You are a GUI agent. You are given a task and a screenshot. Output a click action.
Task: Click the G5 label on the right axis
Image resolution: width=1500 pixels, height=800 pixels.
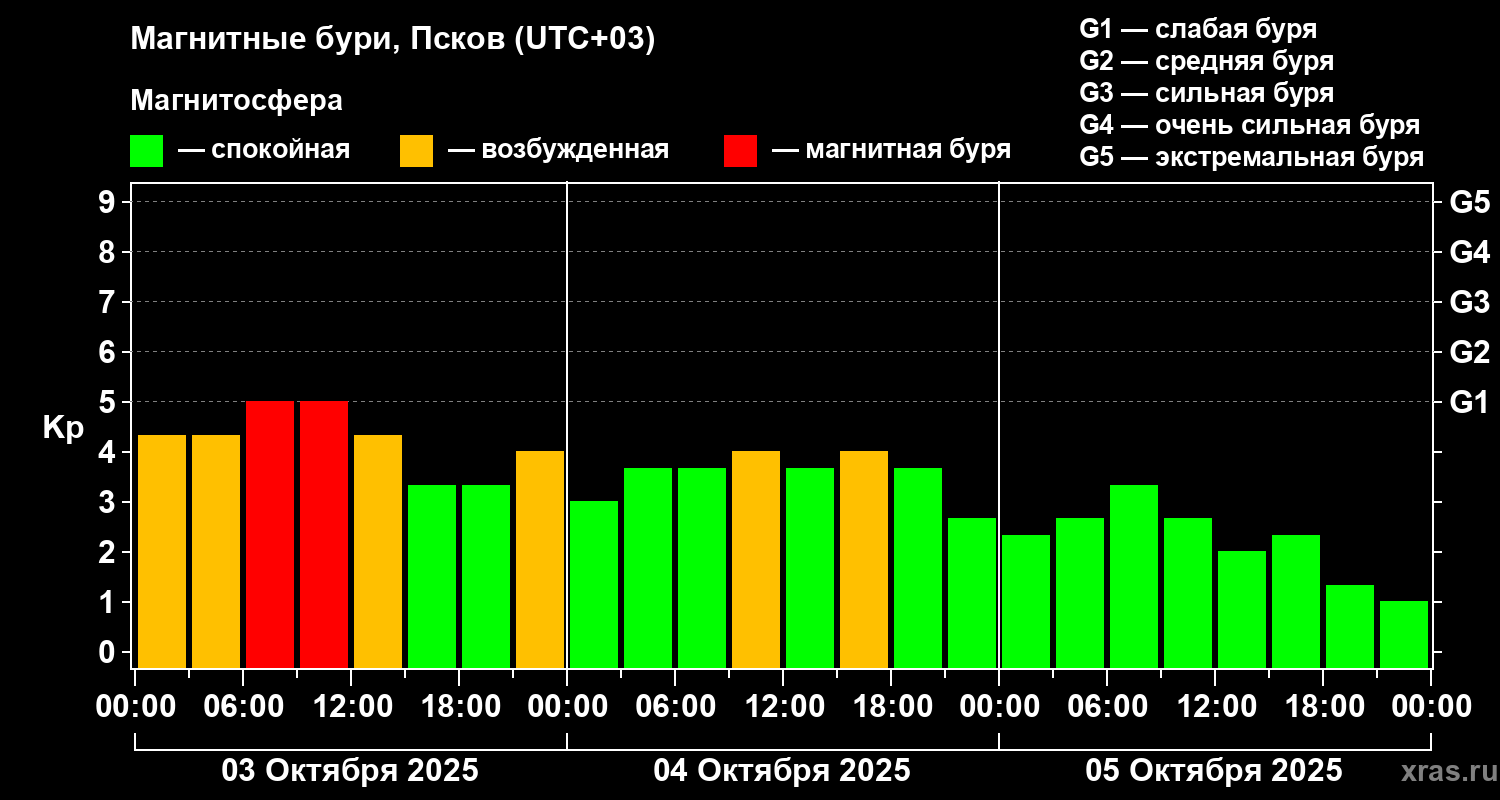click(x=1470, y=202)
